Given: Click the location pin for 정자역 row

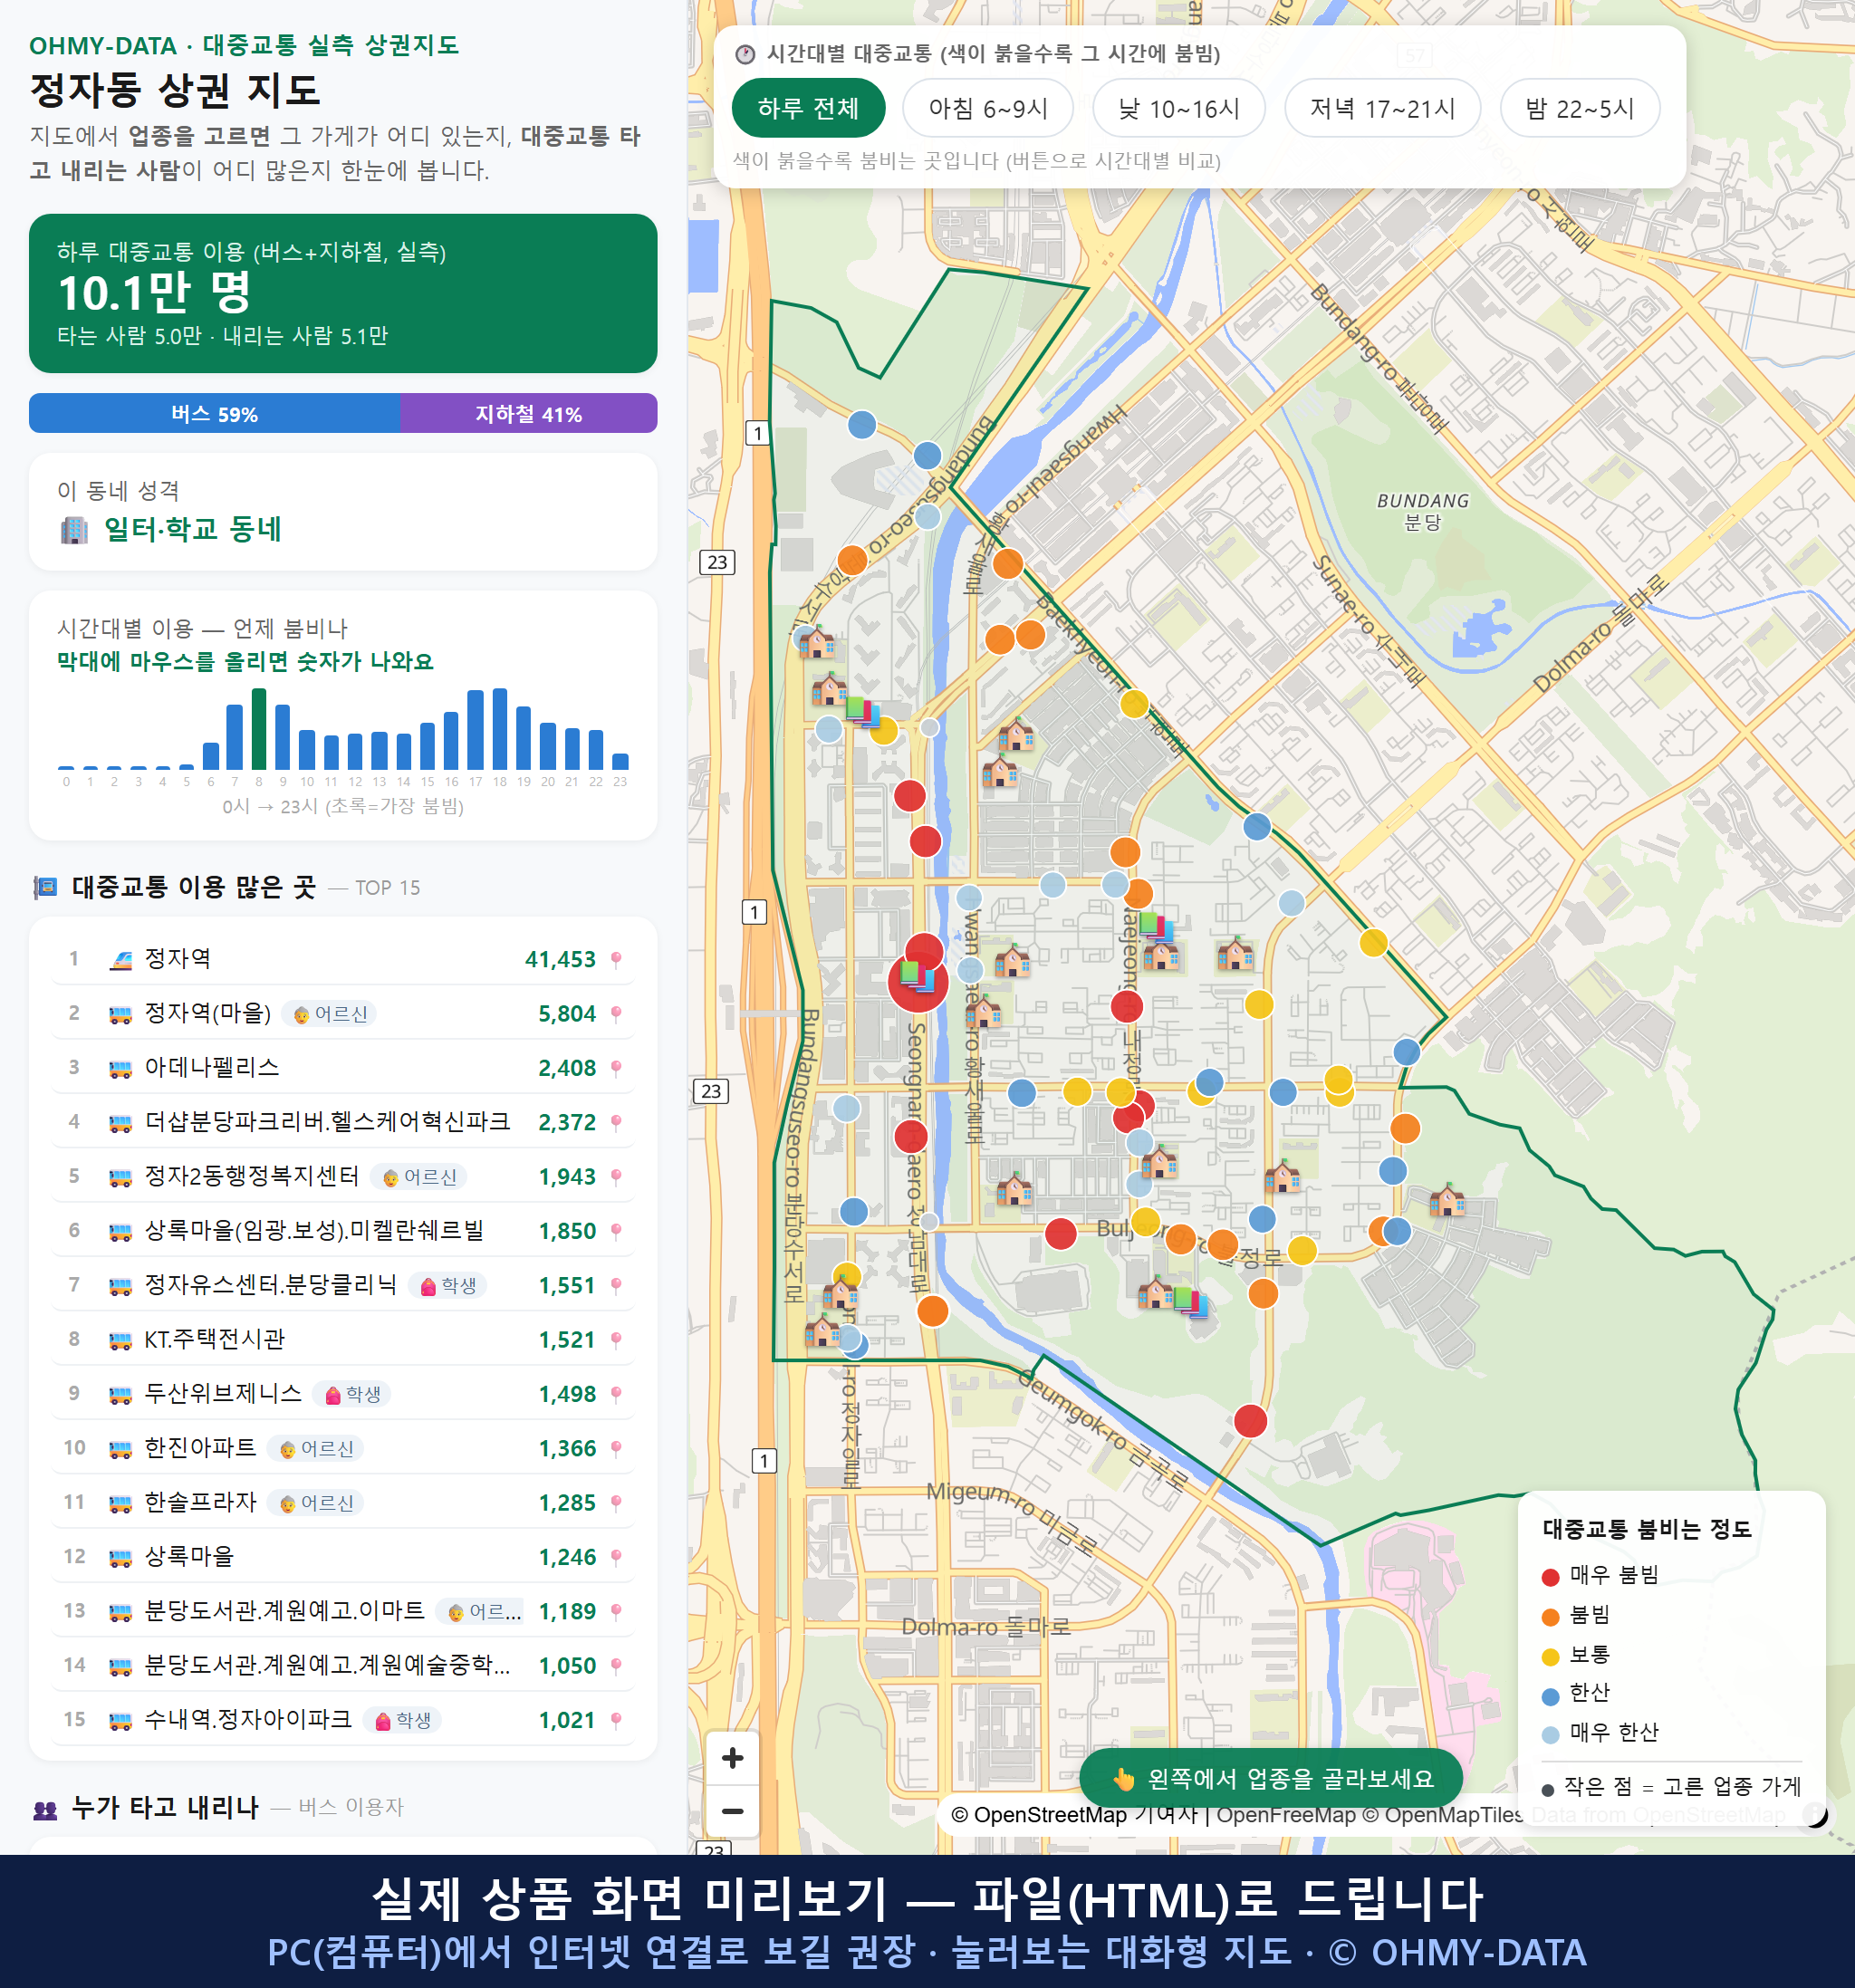Looking at the screenshot, I should pyautogui.click(x=616, y=960).
